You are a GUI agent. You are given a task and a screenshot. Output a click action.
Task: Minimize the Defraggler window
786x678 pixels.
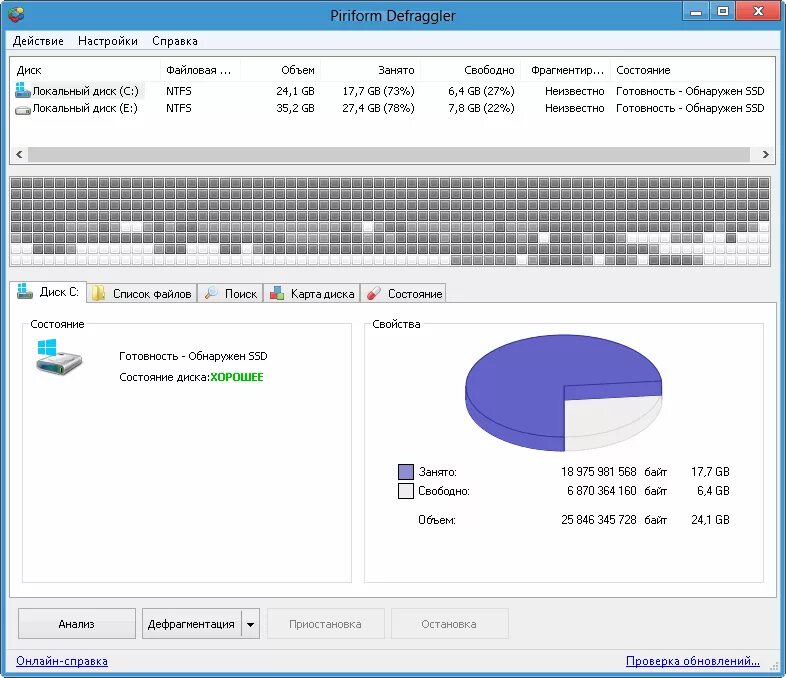coord(696,11)
